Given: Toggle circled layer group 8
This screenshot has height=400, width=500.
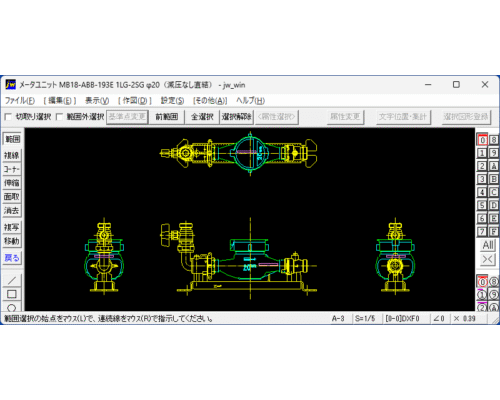Looking at the screenshot, I should [494, 282].
